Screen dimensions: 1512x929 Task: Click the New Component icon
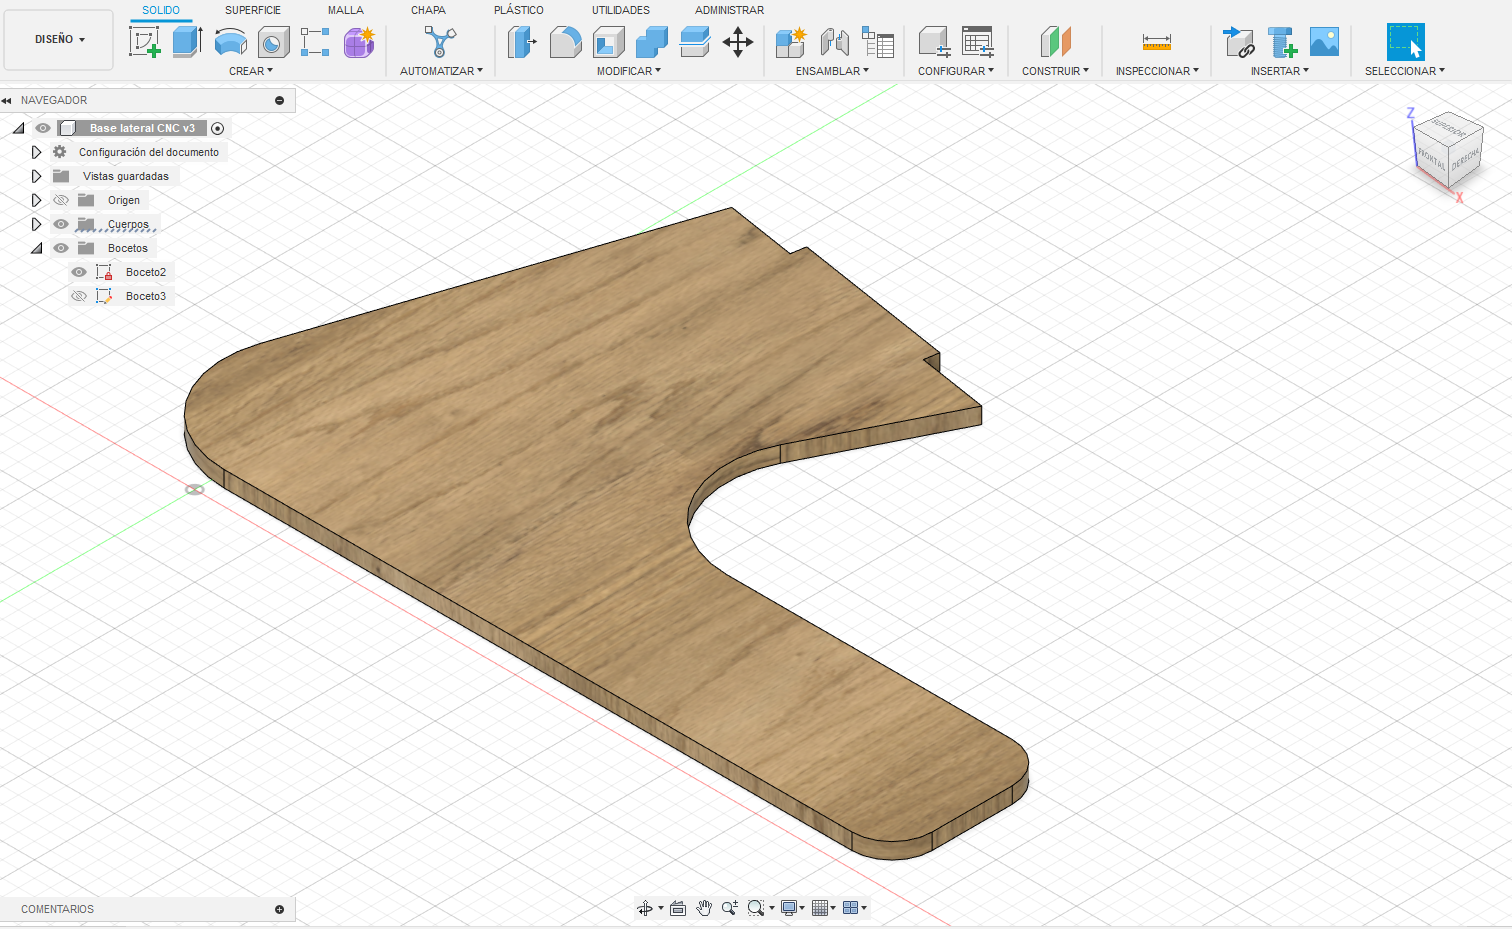pos(791,42)
